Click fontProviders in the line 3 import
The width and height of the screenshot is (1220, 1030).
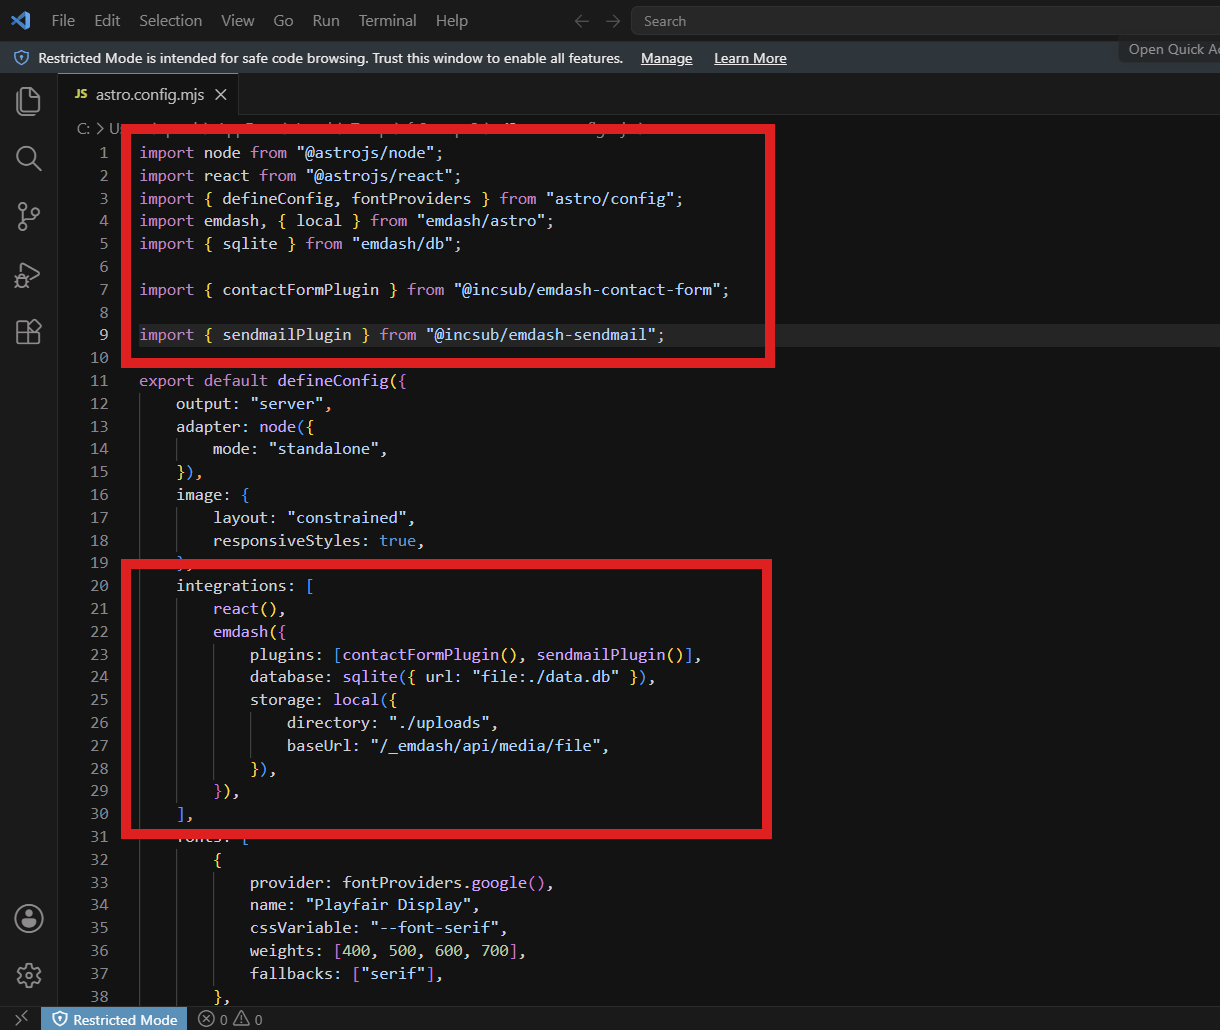[410, 198]
